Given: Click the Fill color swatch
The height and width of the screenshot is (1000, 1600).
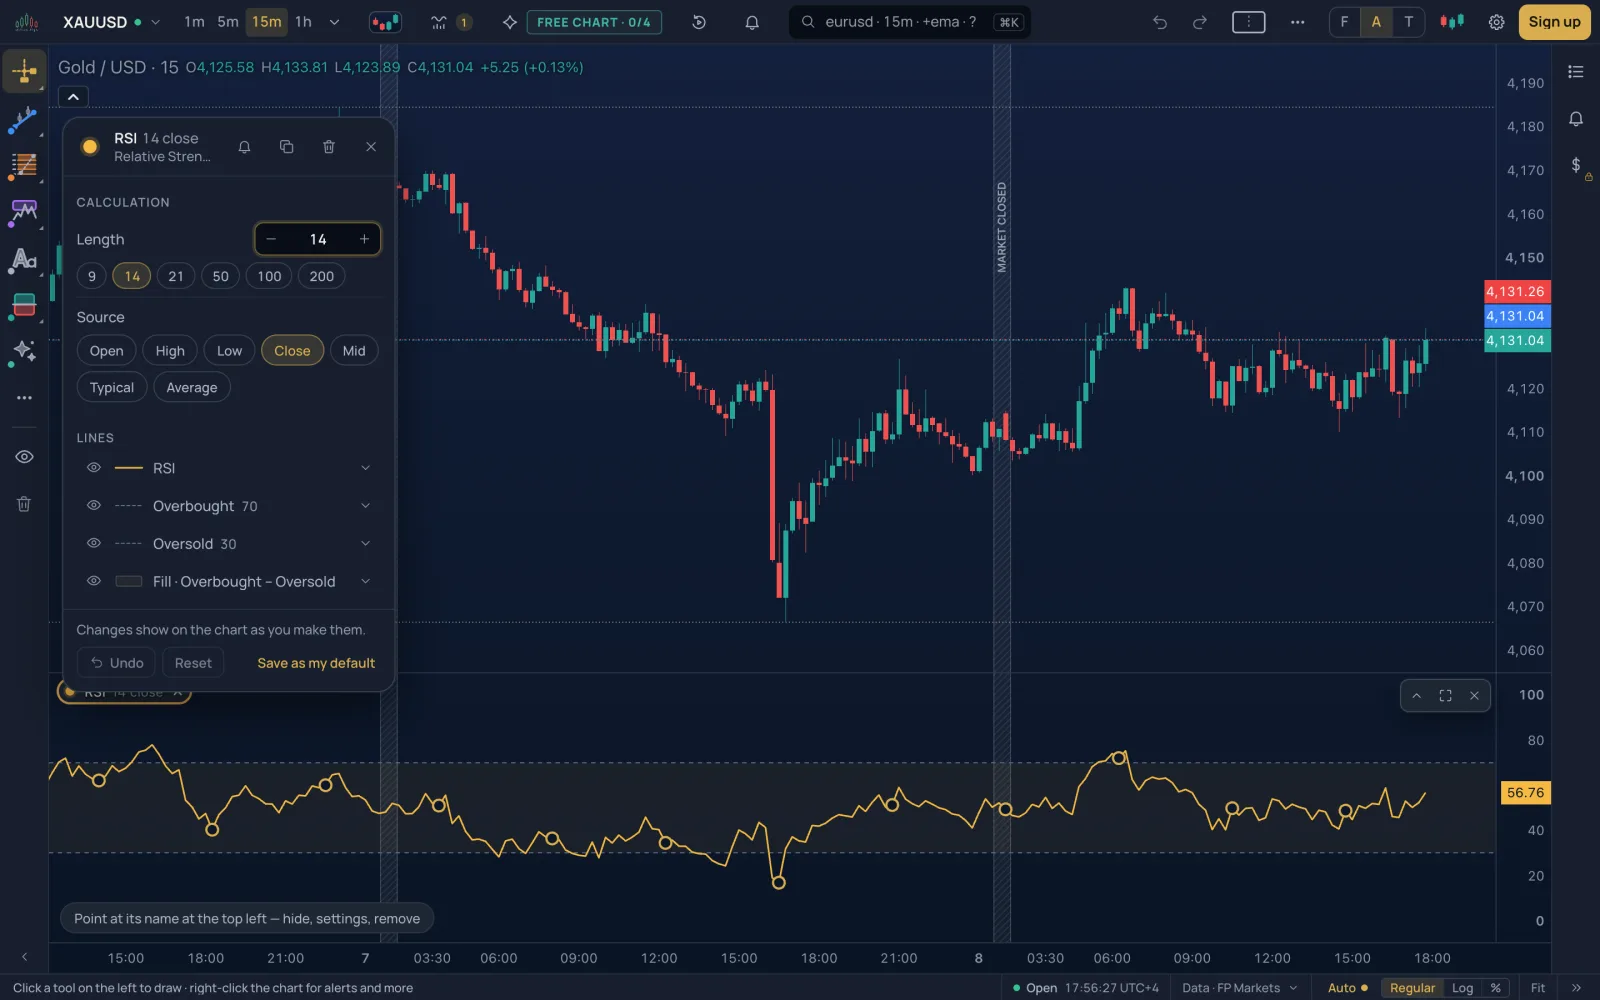Looking at the screenshot, I should pos(129,582).
